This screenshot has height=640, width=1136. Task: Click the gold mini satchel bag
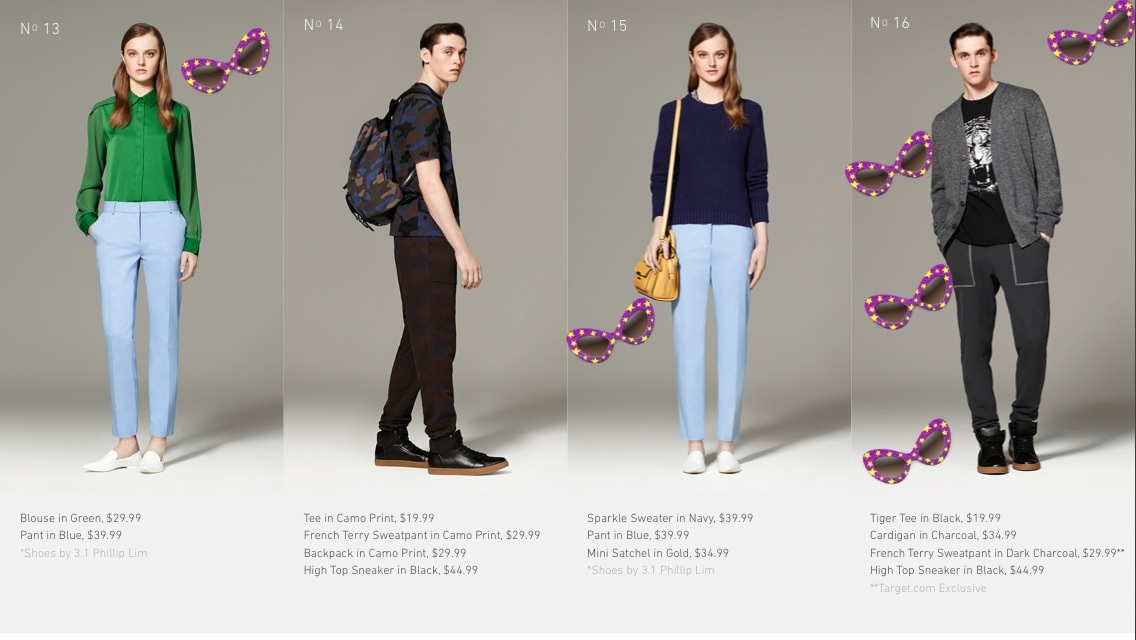tap(657, 273)
